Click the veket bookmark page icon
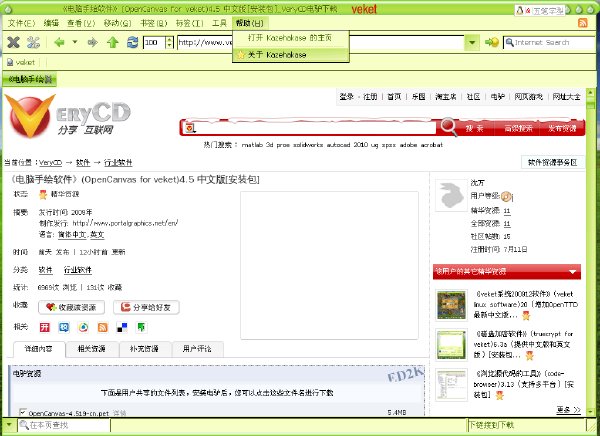This screenshot has width=600, height=436. [x=10, y=62]
